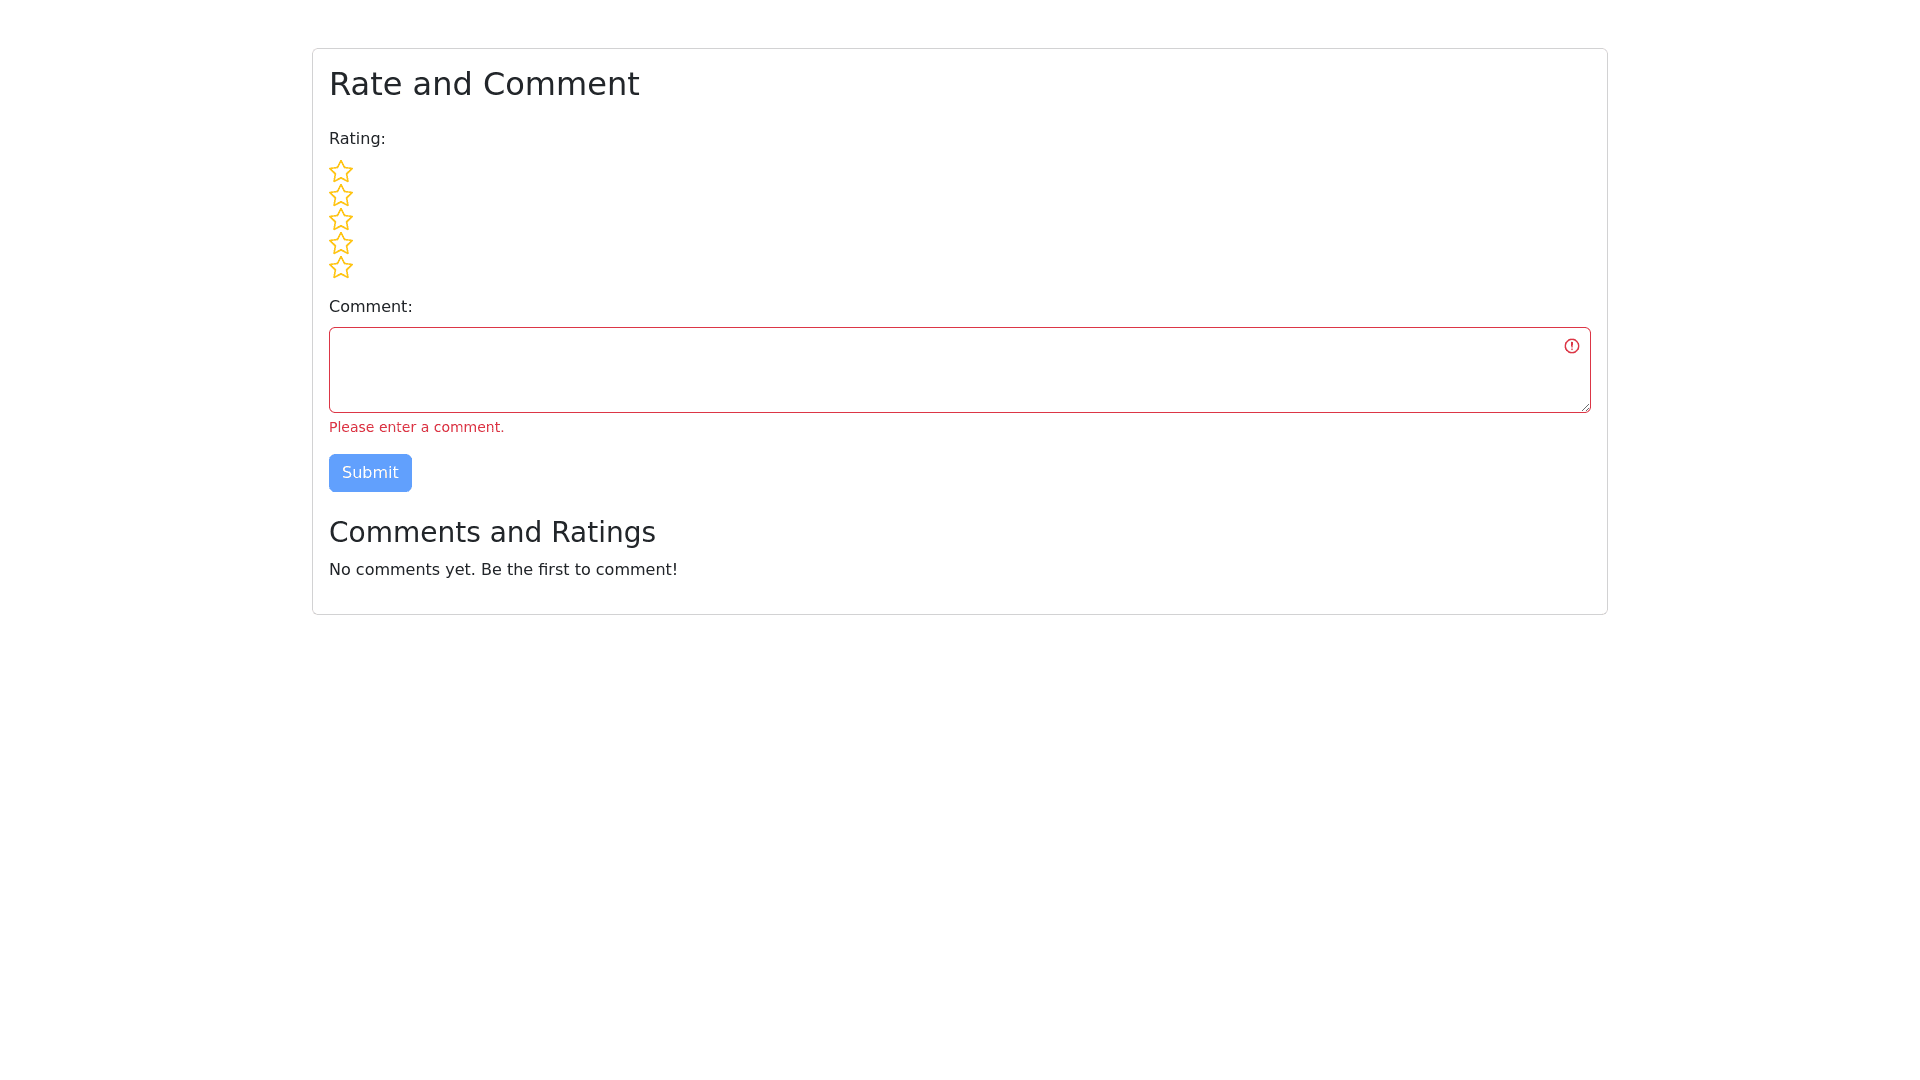Choose the middle rating star

(341, 219)
